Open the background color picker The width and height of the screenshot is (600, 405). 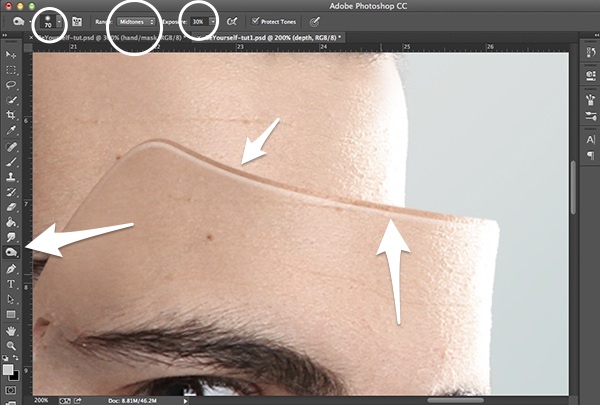tap(15, 376)
